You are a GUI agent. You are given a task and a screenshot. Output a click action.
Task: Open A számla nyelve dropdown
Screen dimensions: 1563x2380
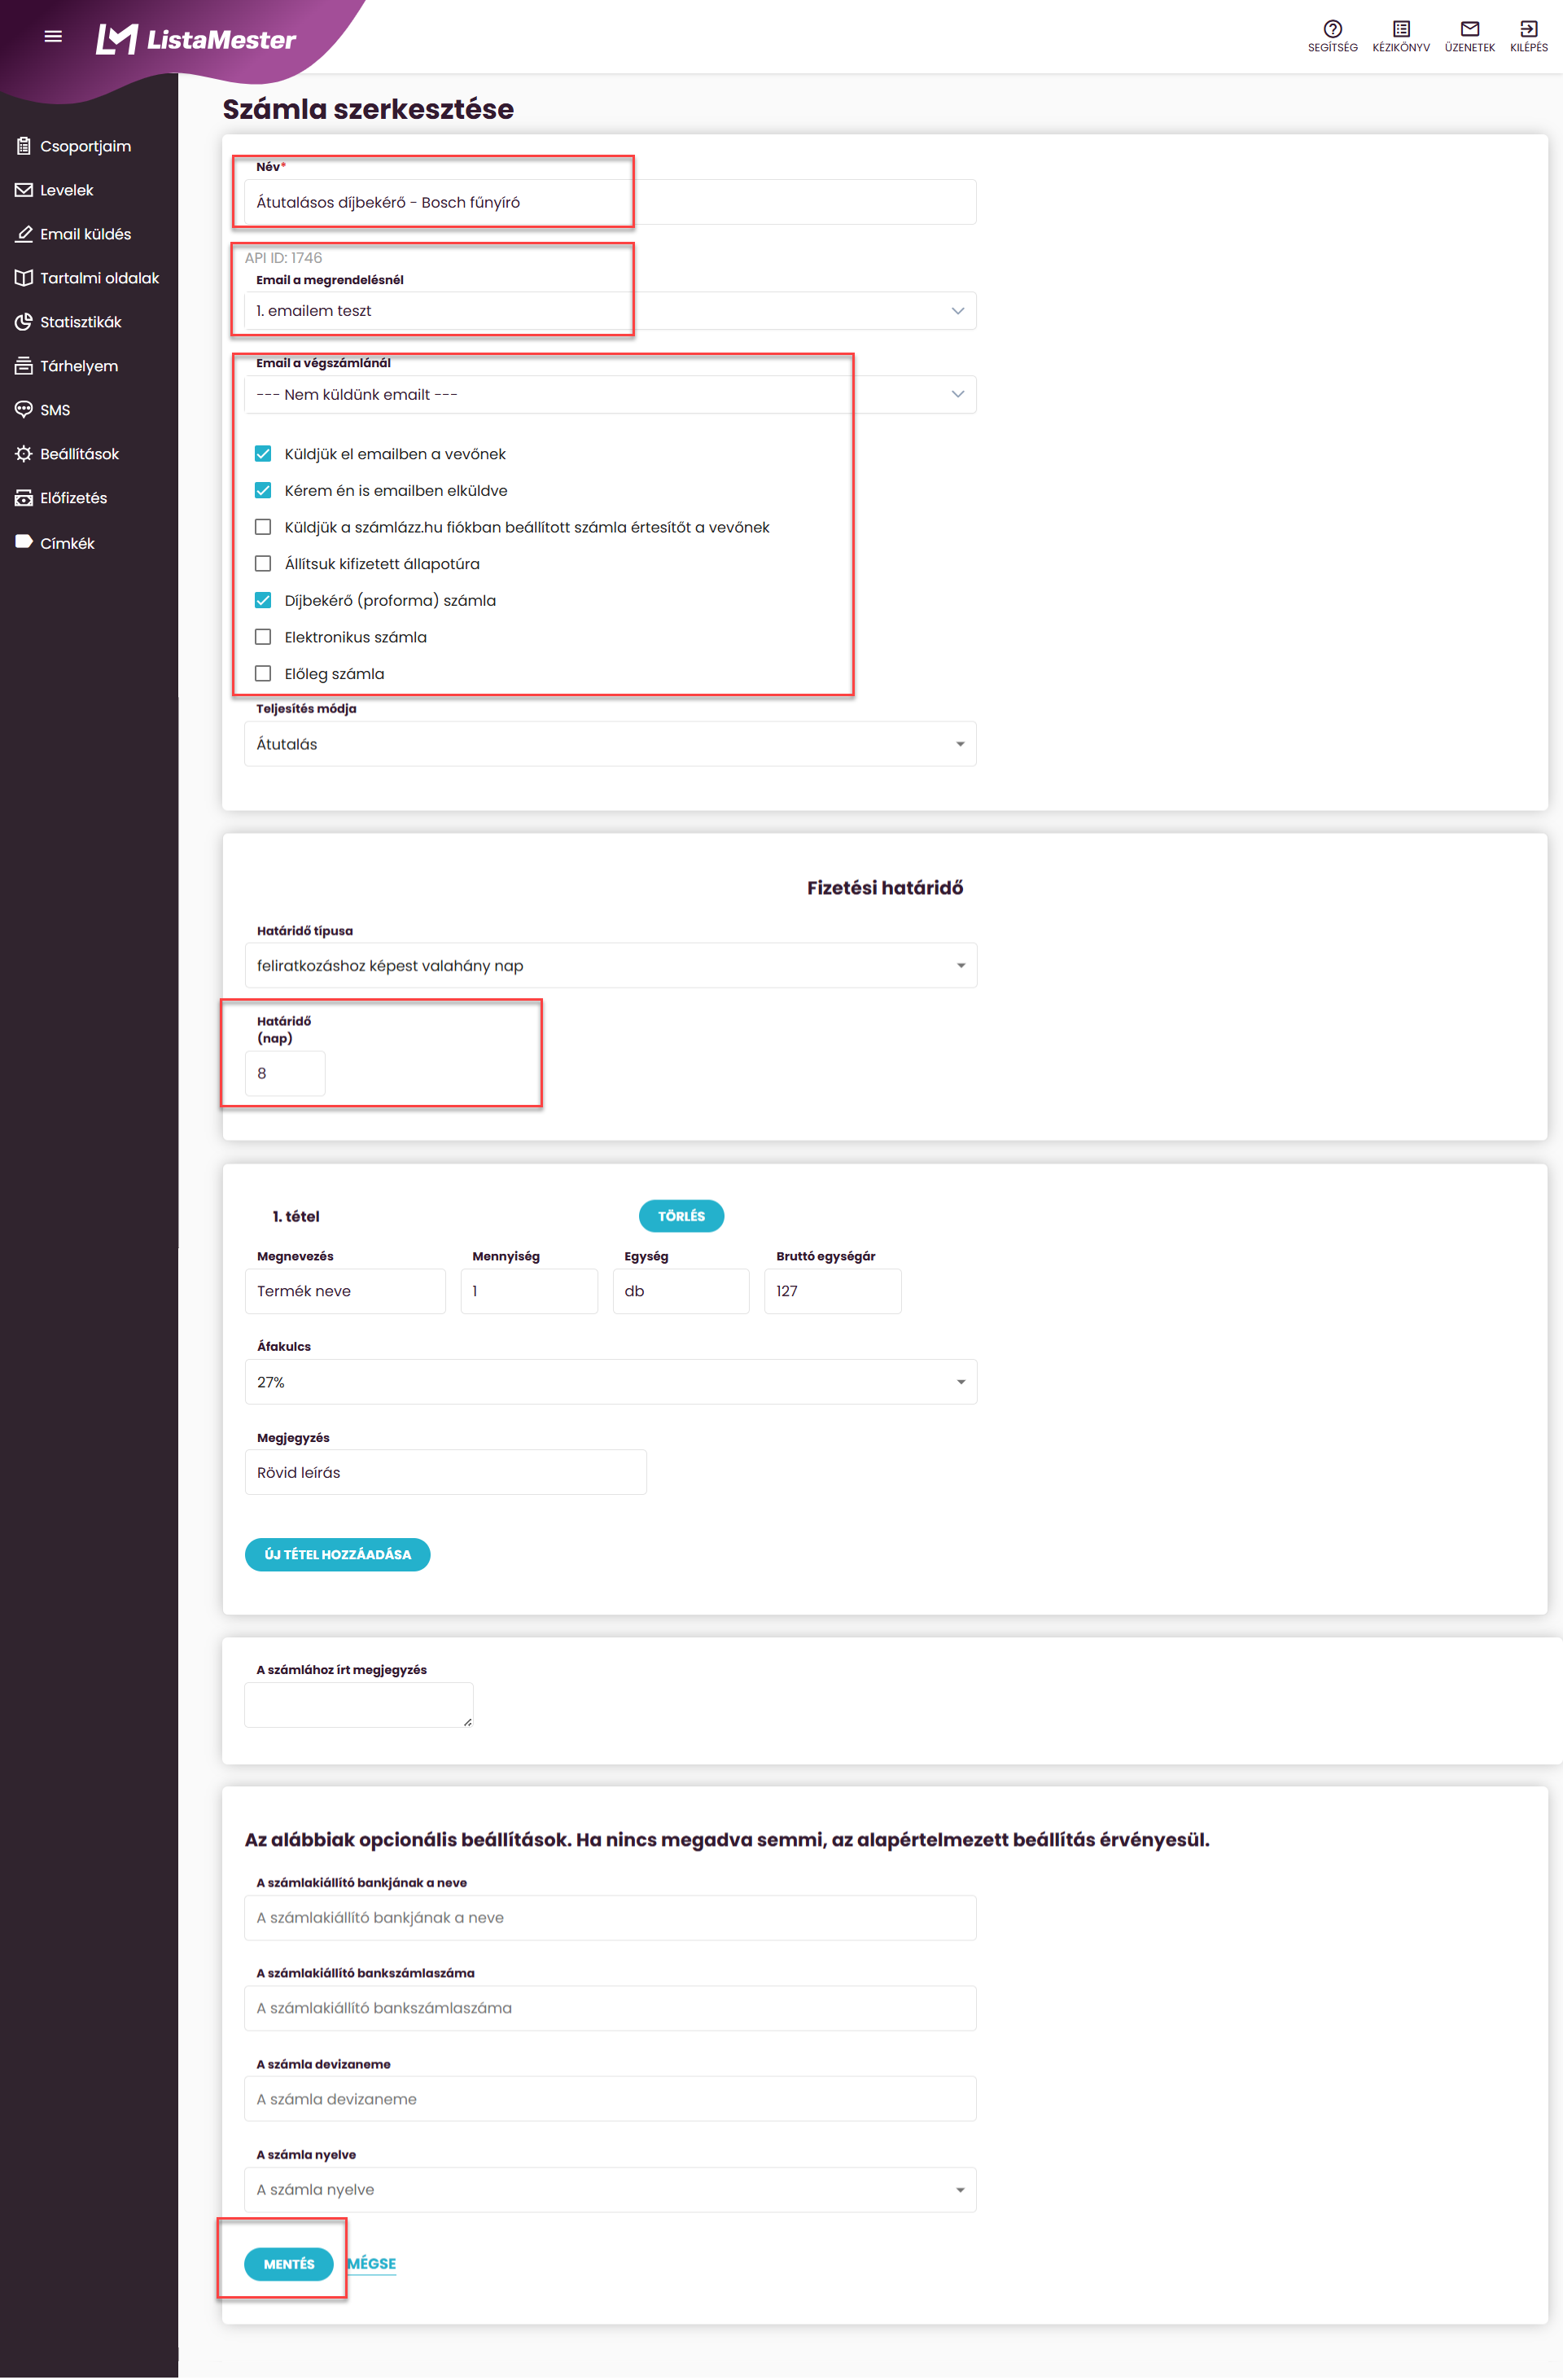point(610,2190)
